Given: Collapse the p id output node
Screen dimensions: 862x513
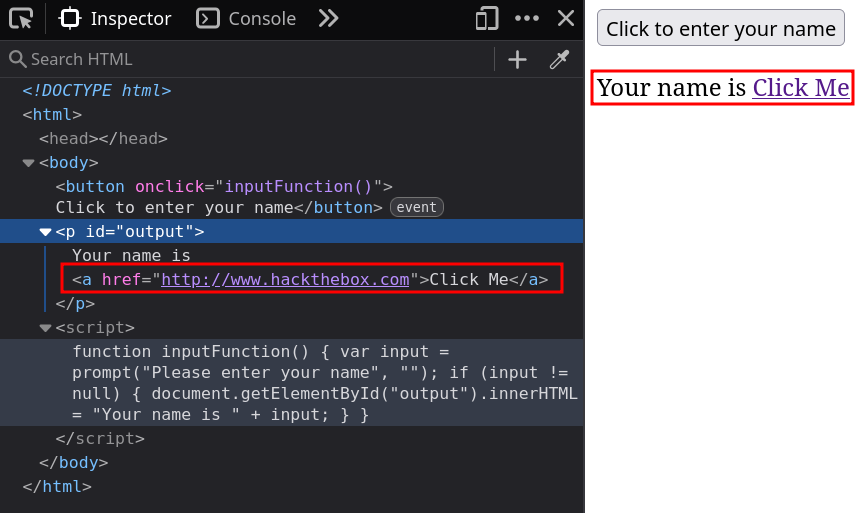Looking at the screenshot, I should coord(45,232).
